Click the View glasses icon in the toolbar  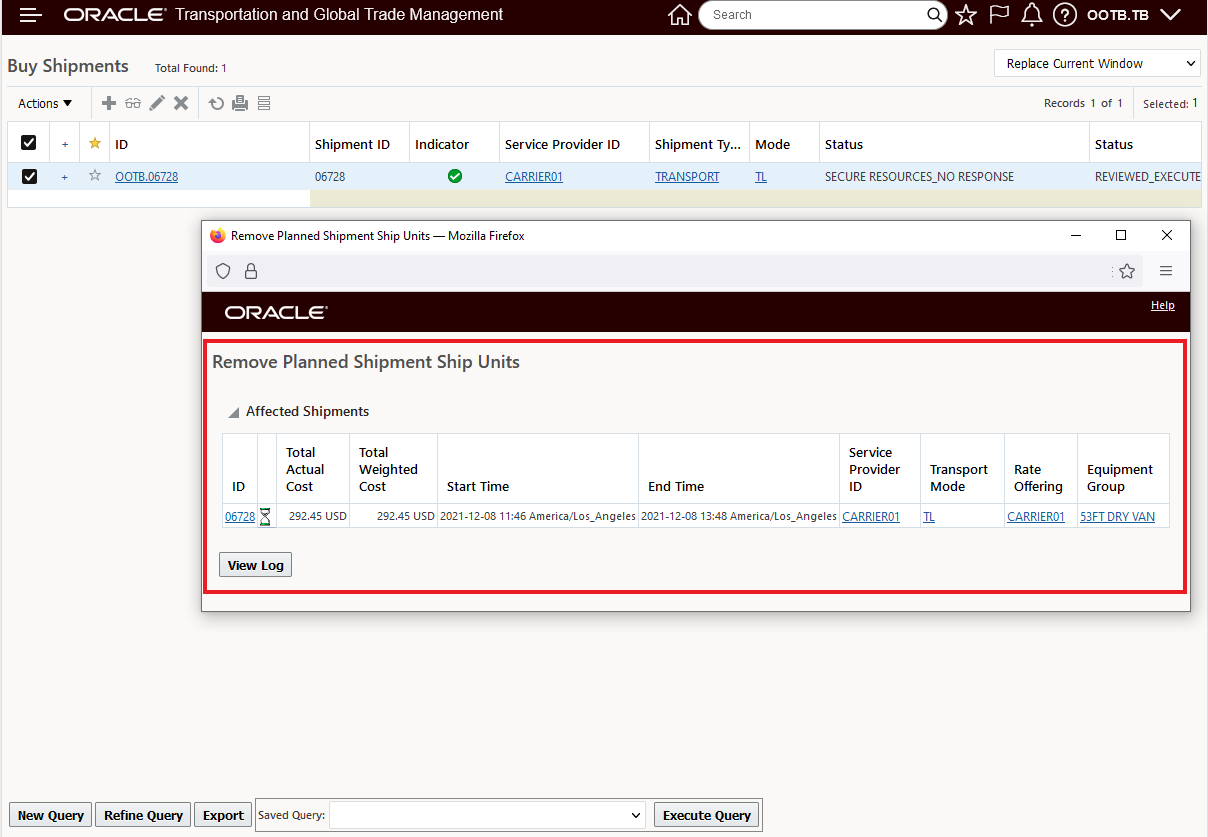[133, 103]
